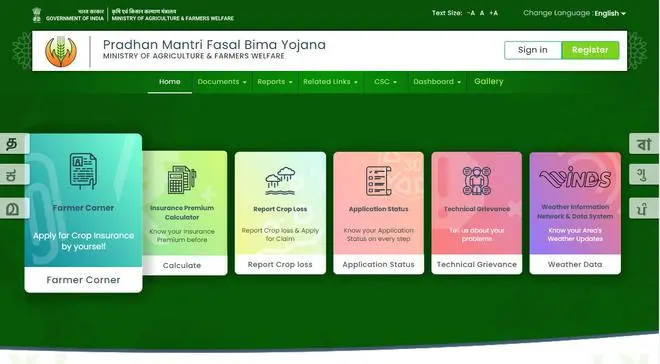Screen dimensions: 660x364
Task: Expand the Documents dropdown menu
Action: click(222, 82)
